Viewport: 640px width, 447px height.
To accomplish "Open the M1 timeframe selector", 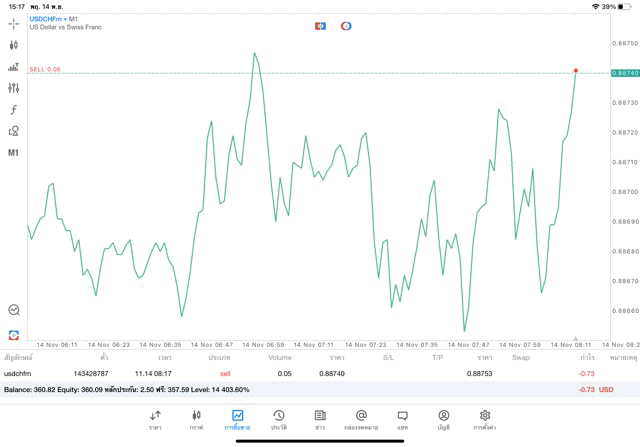I will point(14,153).
